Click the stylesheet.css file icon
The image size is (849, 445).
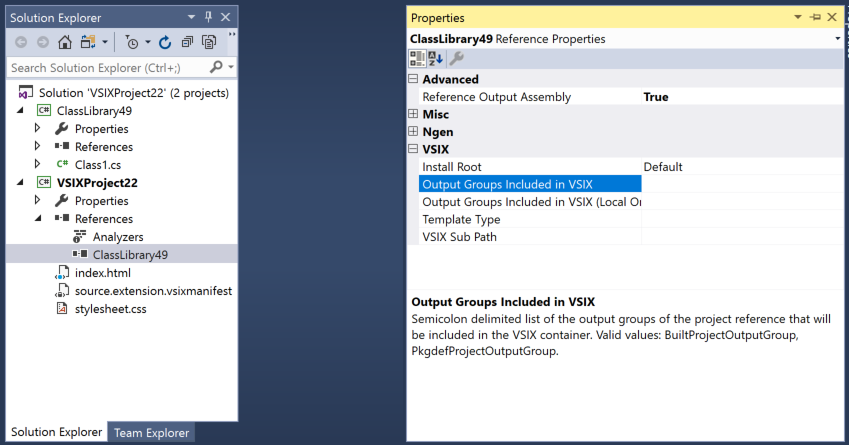(x=62, y=309)
